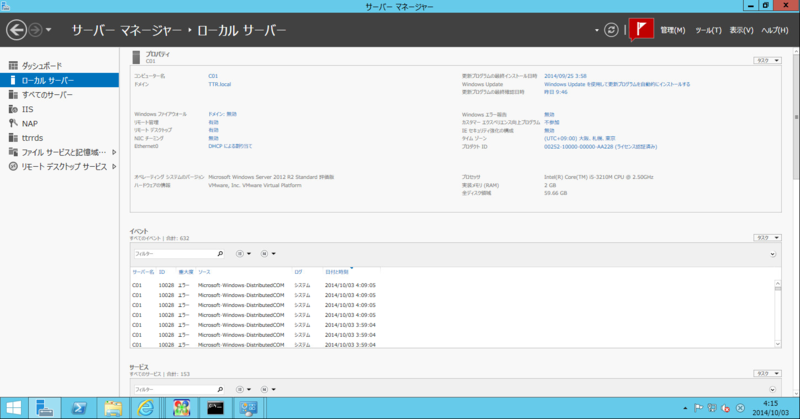Click the down arrow of the events list scrollbar
The image size is (800, 419).
click(x=778, y=344)
